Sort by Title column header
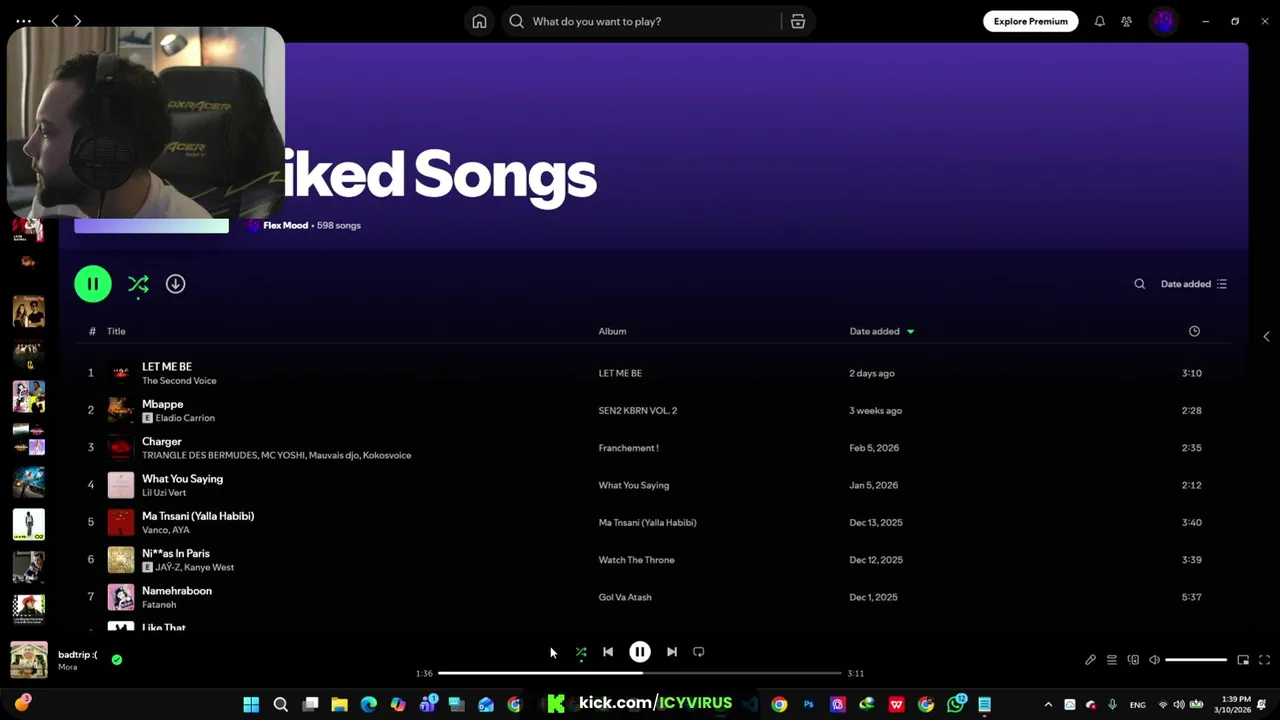This screenshot has width=1280, height=720. coord(116,331)
